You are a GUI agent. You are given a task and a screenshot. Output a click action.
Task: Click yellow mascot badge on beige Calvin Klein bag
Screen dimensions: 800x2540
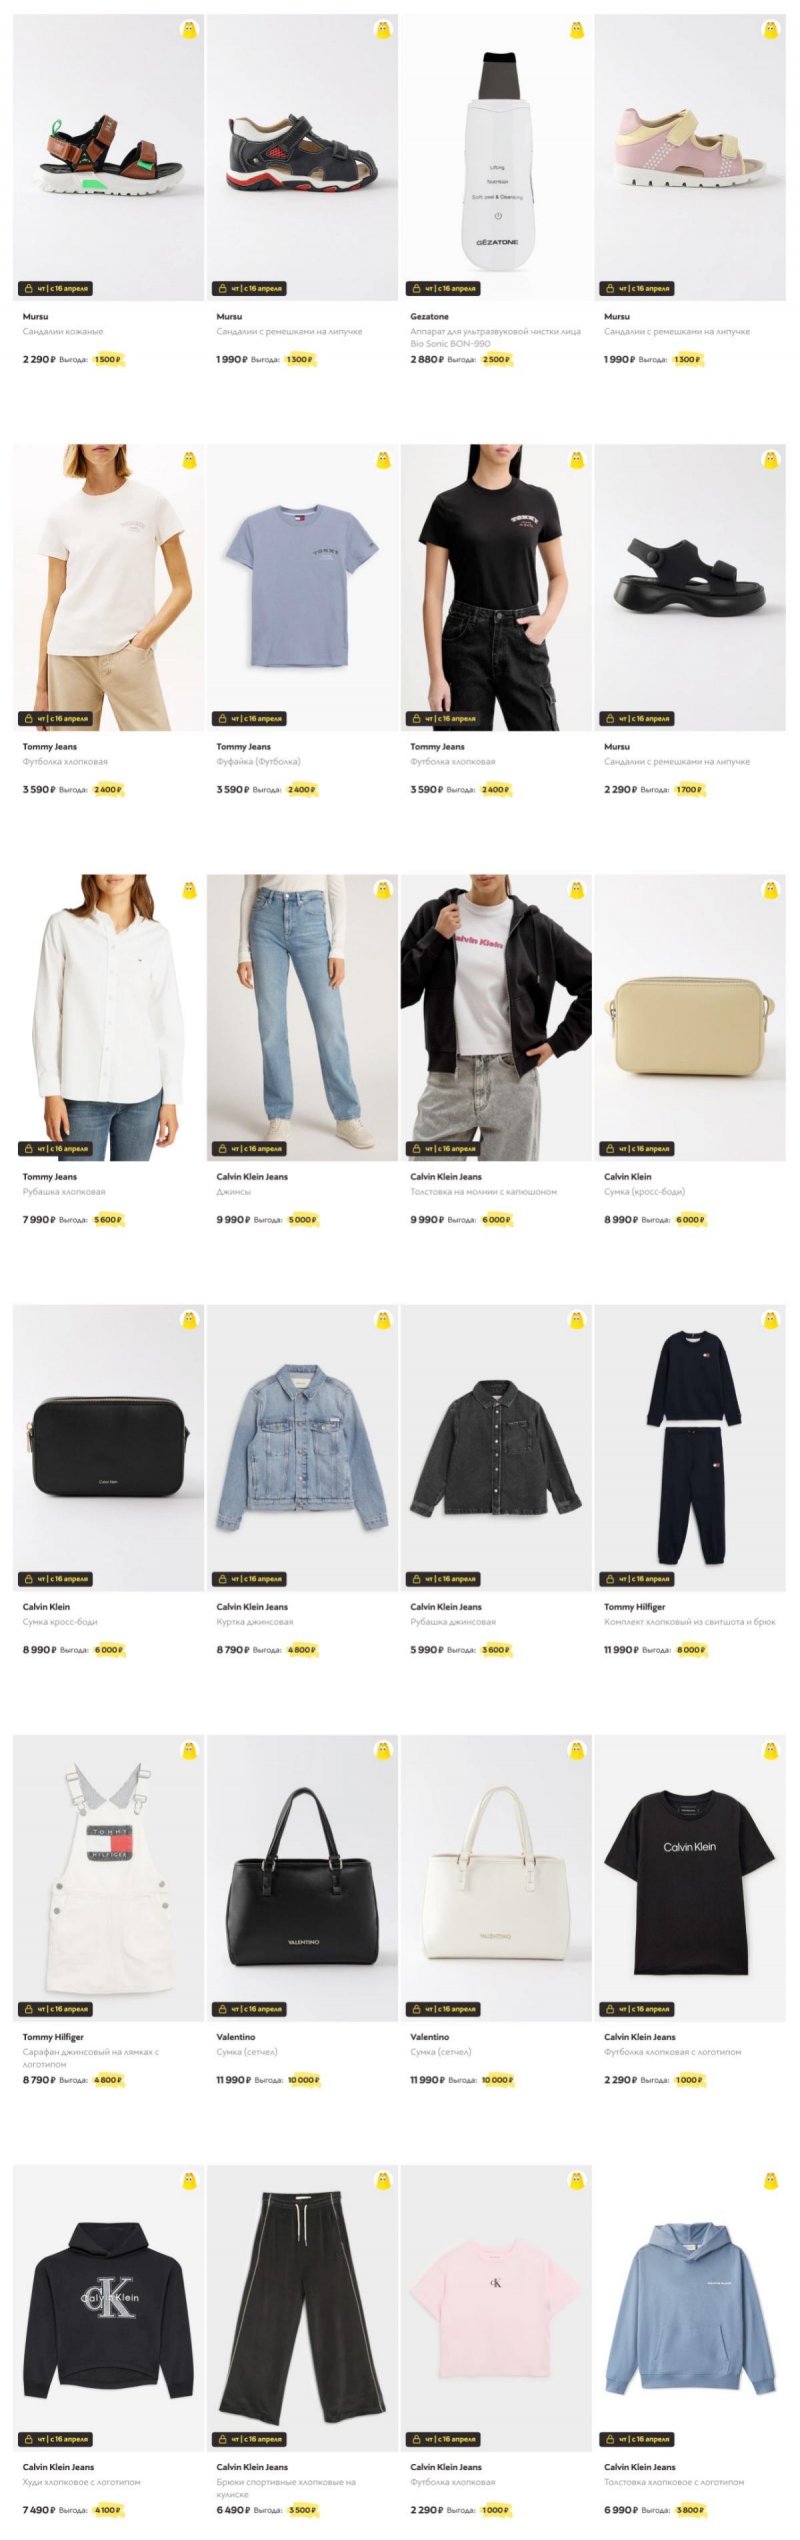(771, 890)
